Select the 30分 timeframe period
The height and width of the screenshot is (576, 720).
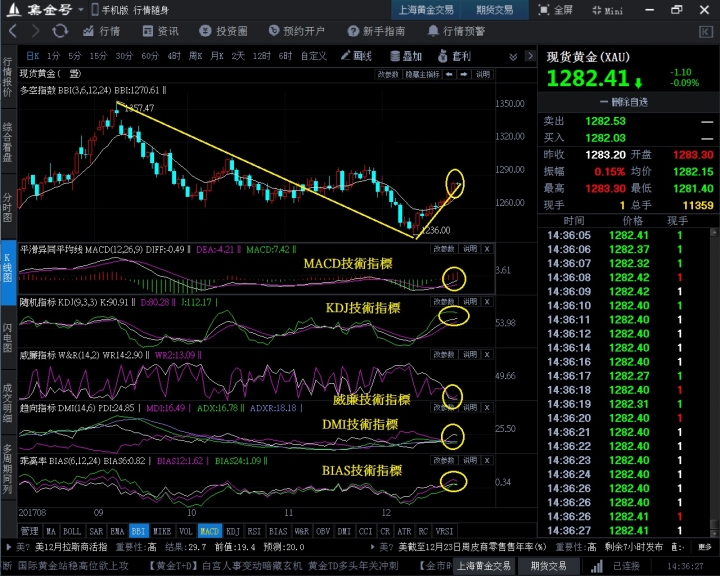point(124,56)
